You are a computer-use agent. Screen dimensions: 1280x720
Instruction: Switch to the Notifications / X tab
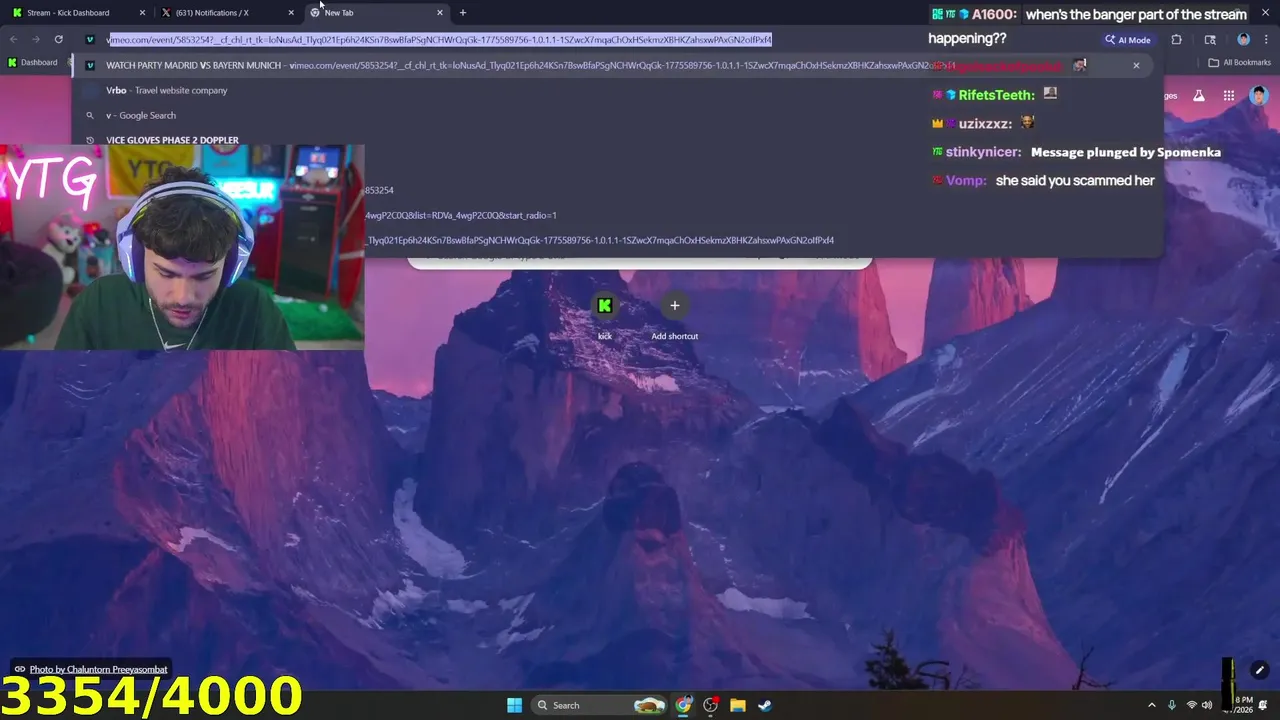click(226, 13)
